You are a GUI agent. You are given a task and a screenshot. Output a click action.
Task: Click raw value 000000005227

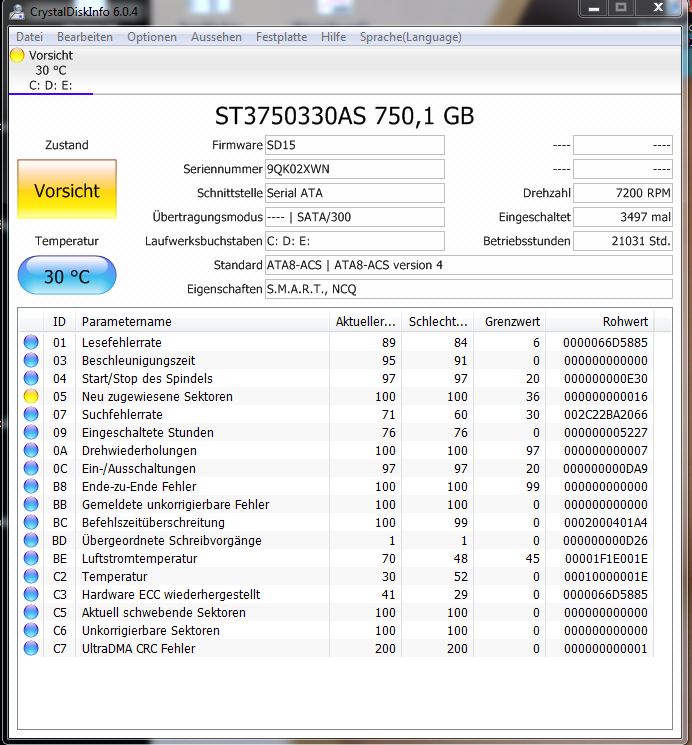pos(606,432)
